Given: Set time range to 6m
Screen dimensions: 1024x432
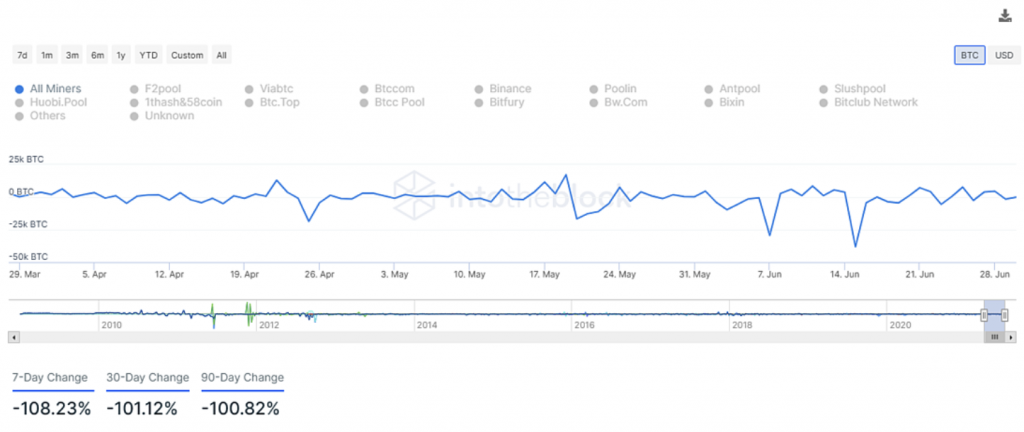Looking at the screenshot, I should click(97, 55).
